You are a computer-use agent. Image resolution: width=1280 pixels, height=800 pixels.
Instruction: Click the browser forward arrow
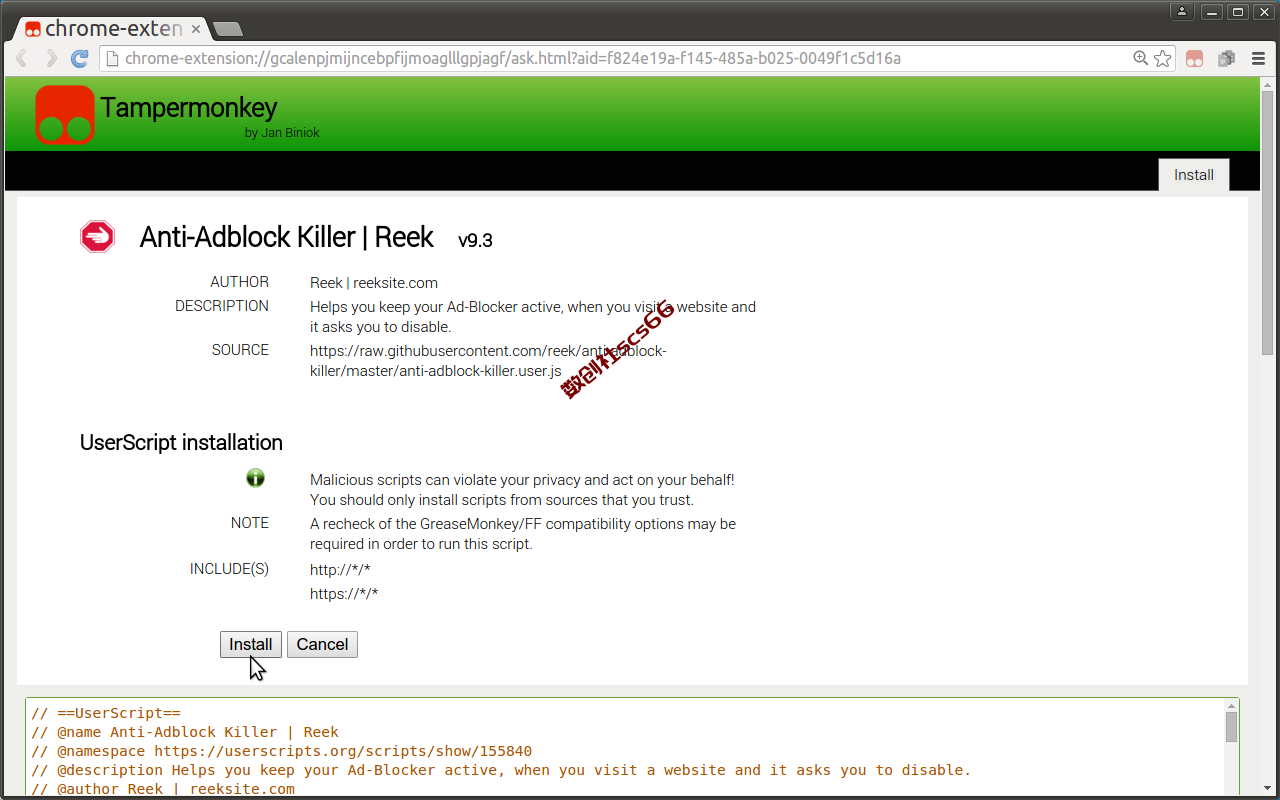52,58
